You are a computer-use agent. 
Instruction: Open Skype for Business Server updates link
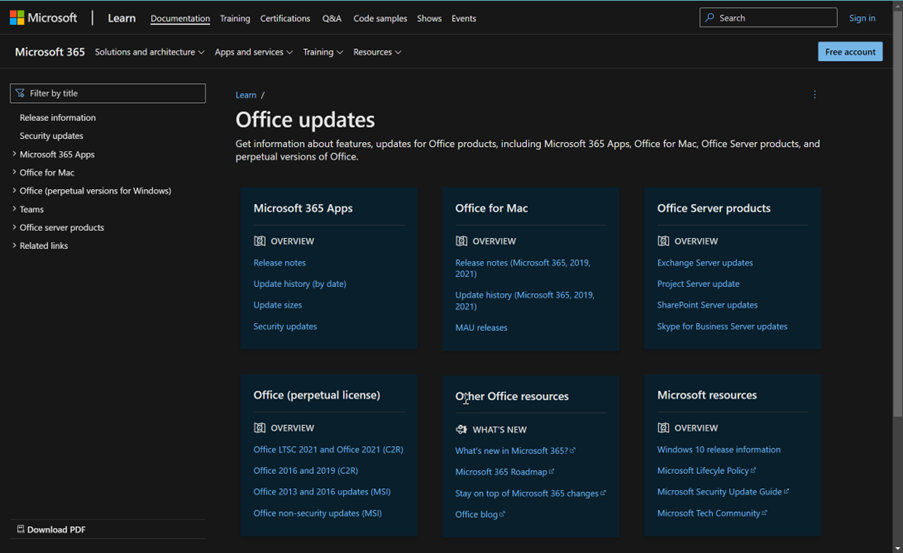722,326
